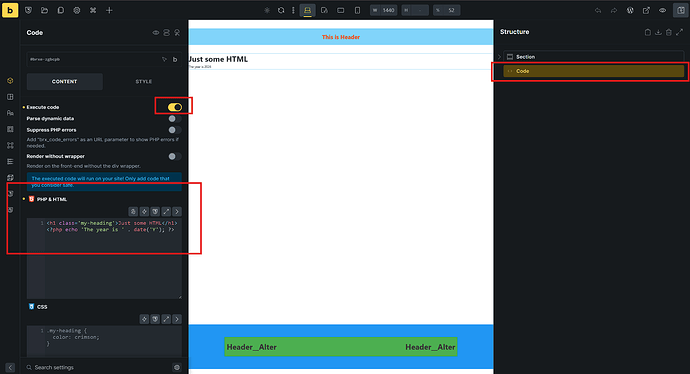Click the eye icon in Code panel header
Image resolution: width=690 pixels, height=374 pixels.
tap(156, 33)
